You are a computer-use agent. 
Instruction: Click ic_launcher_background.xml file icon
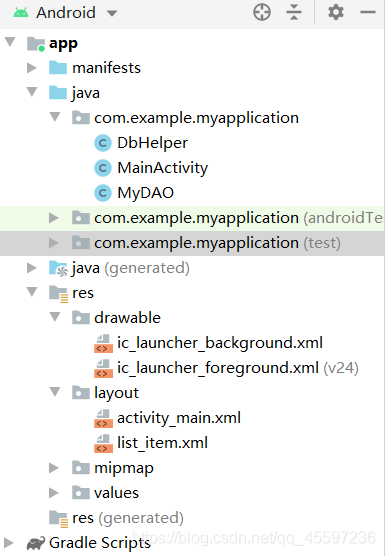pyautogui.click(x=103, y=344)
